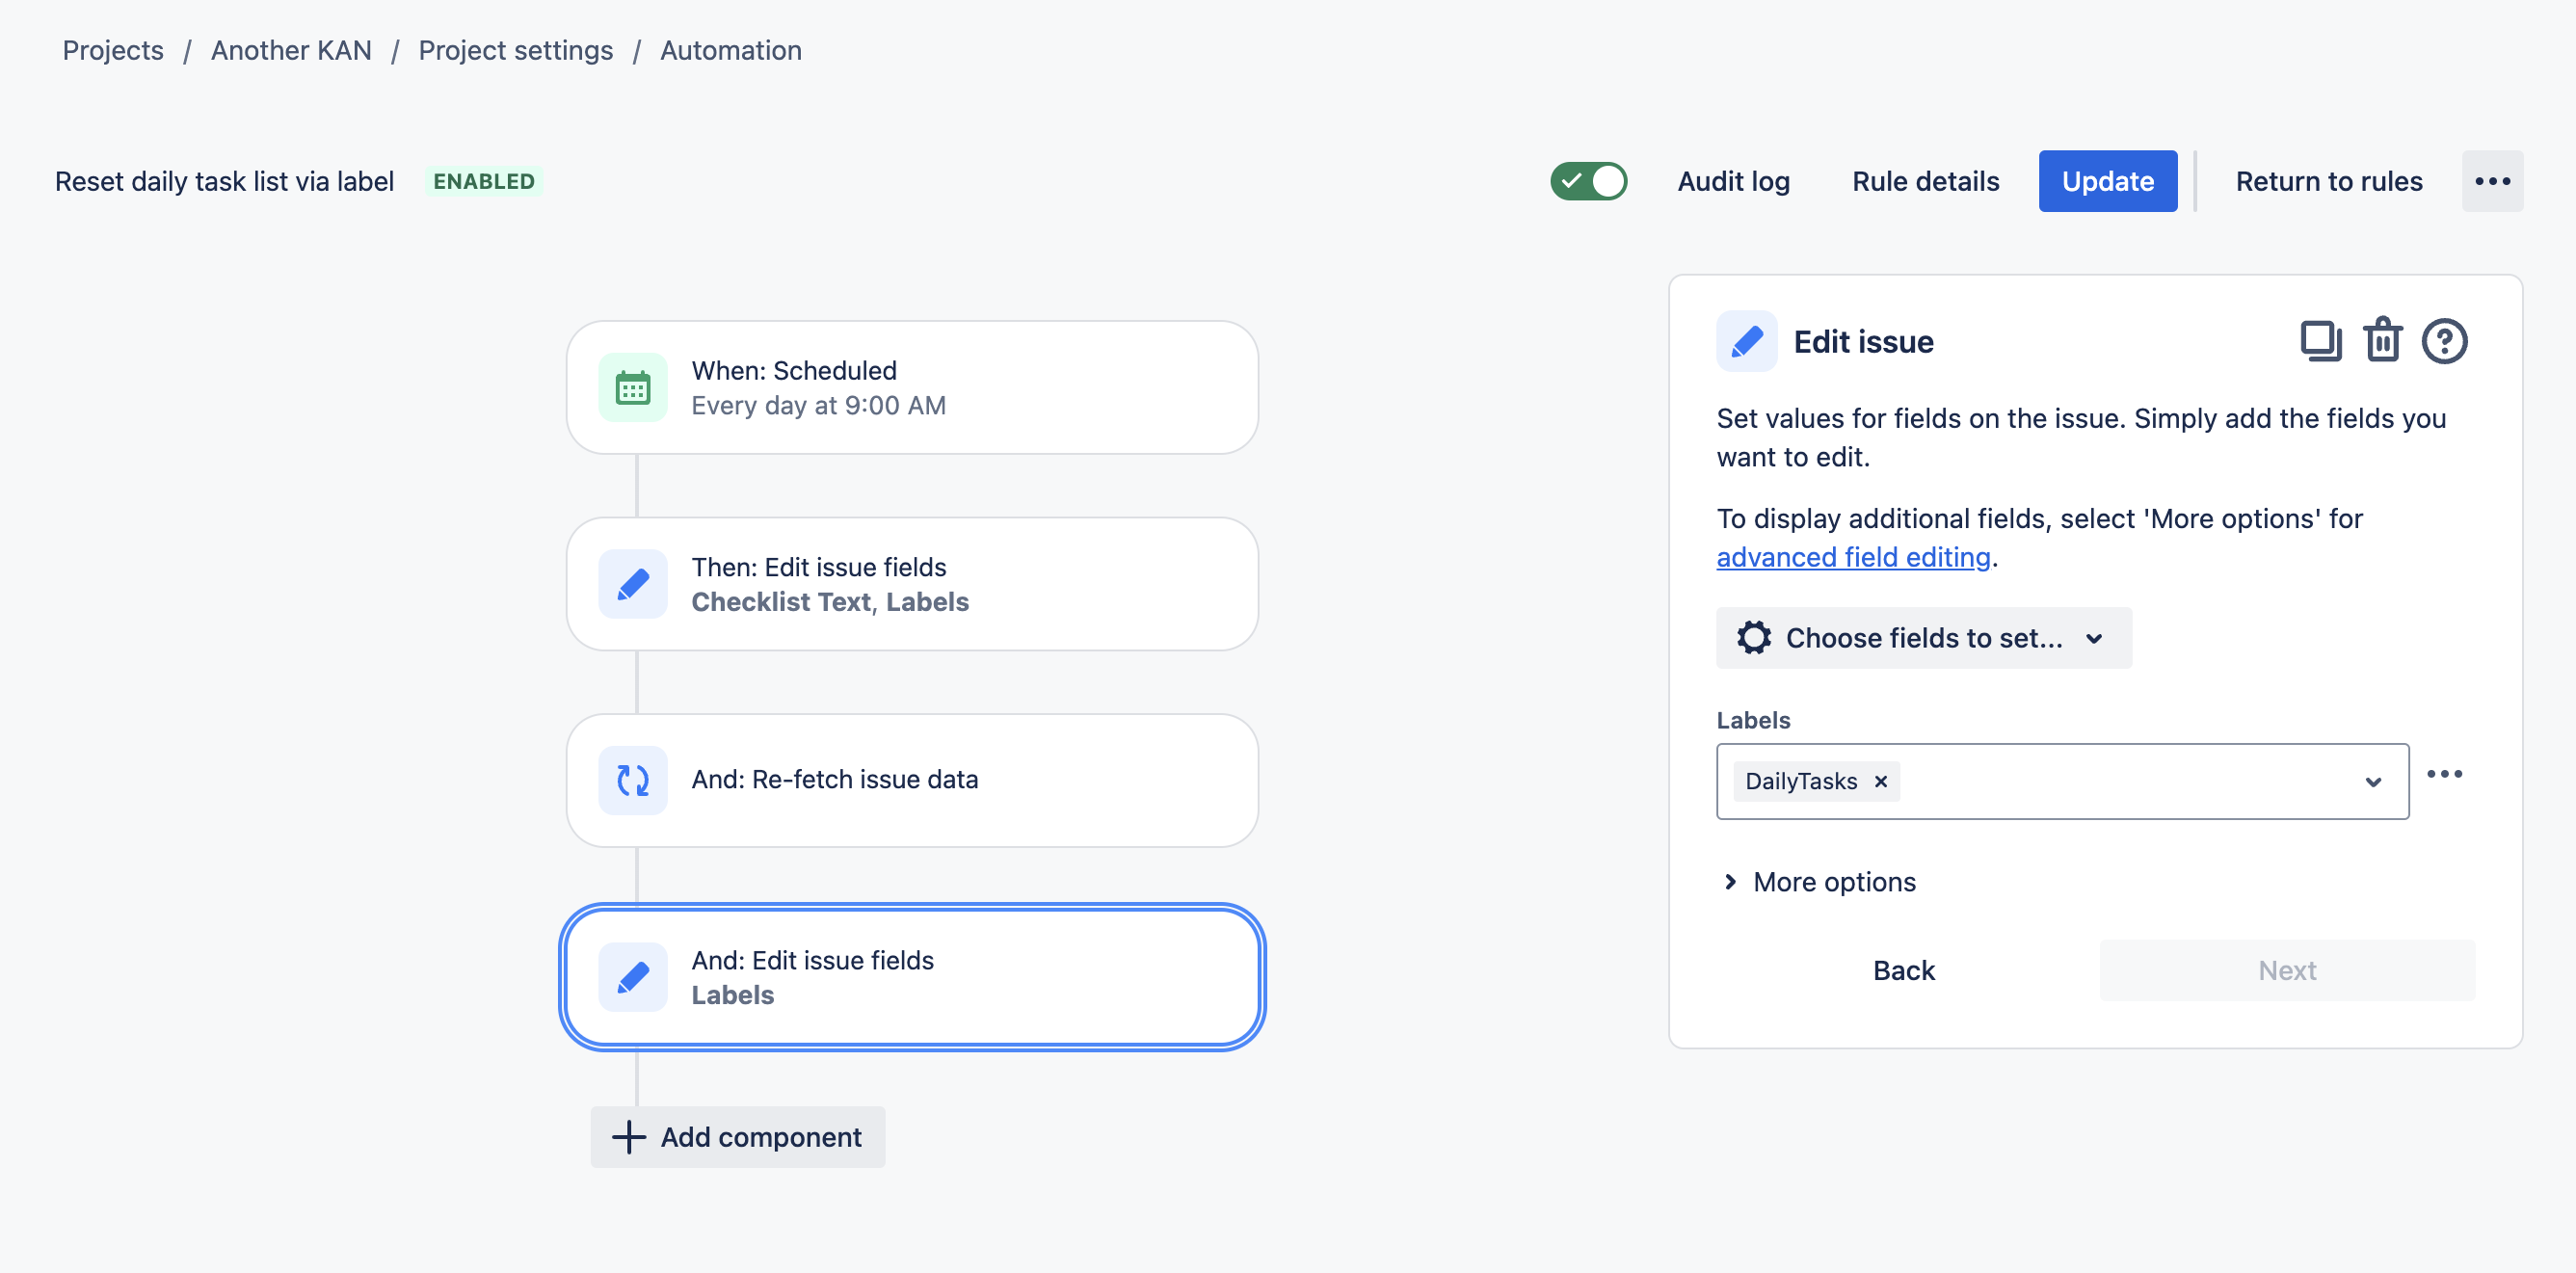Open the rule's top-right more actions menu
This screenshot has height=1273, width=2576.
2491,181
